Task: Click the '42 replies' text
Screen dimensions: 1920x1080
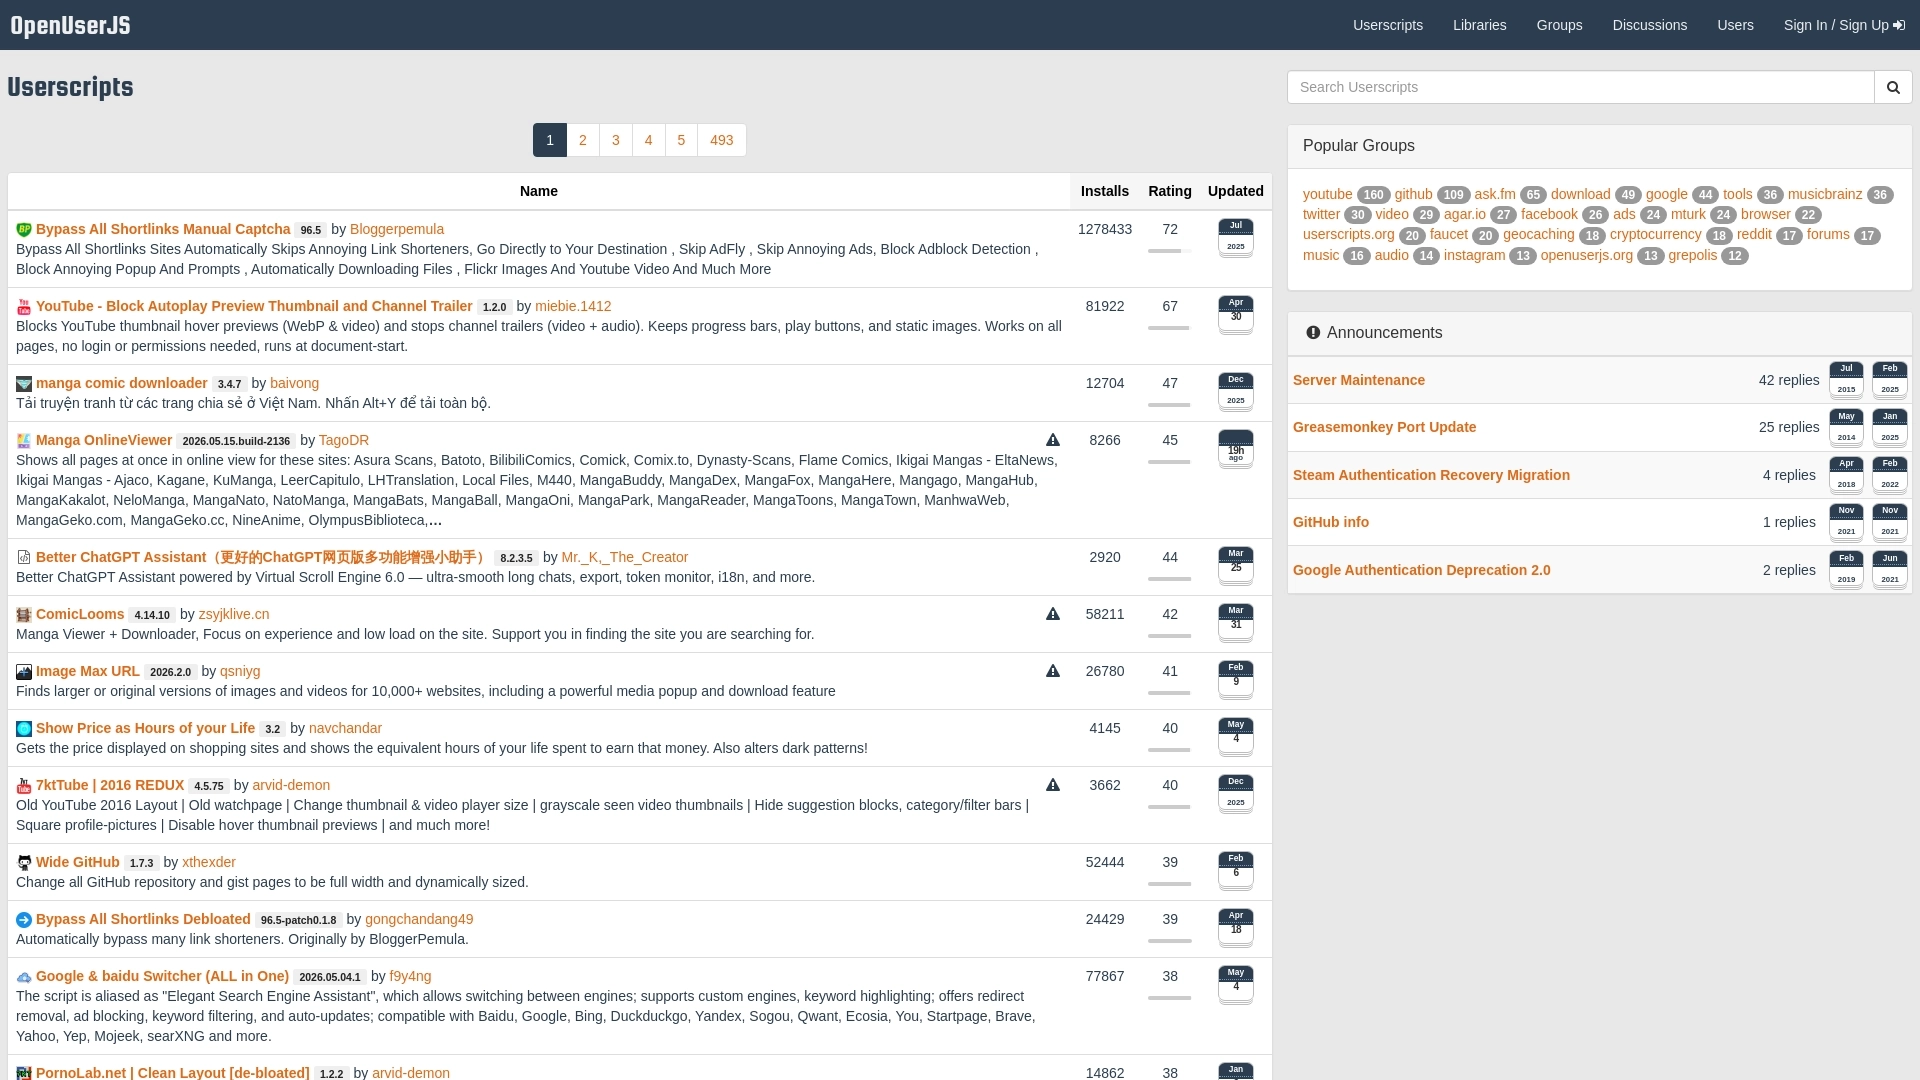Action: [1789, 380]
